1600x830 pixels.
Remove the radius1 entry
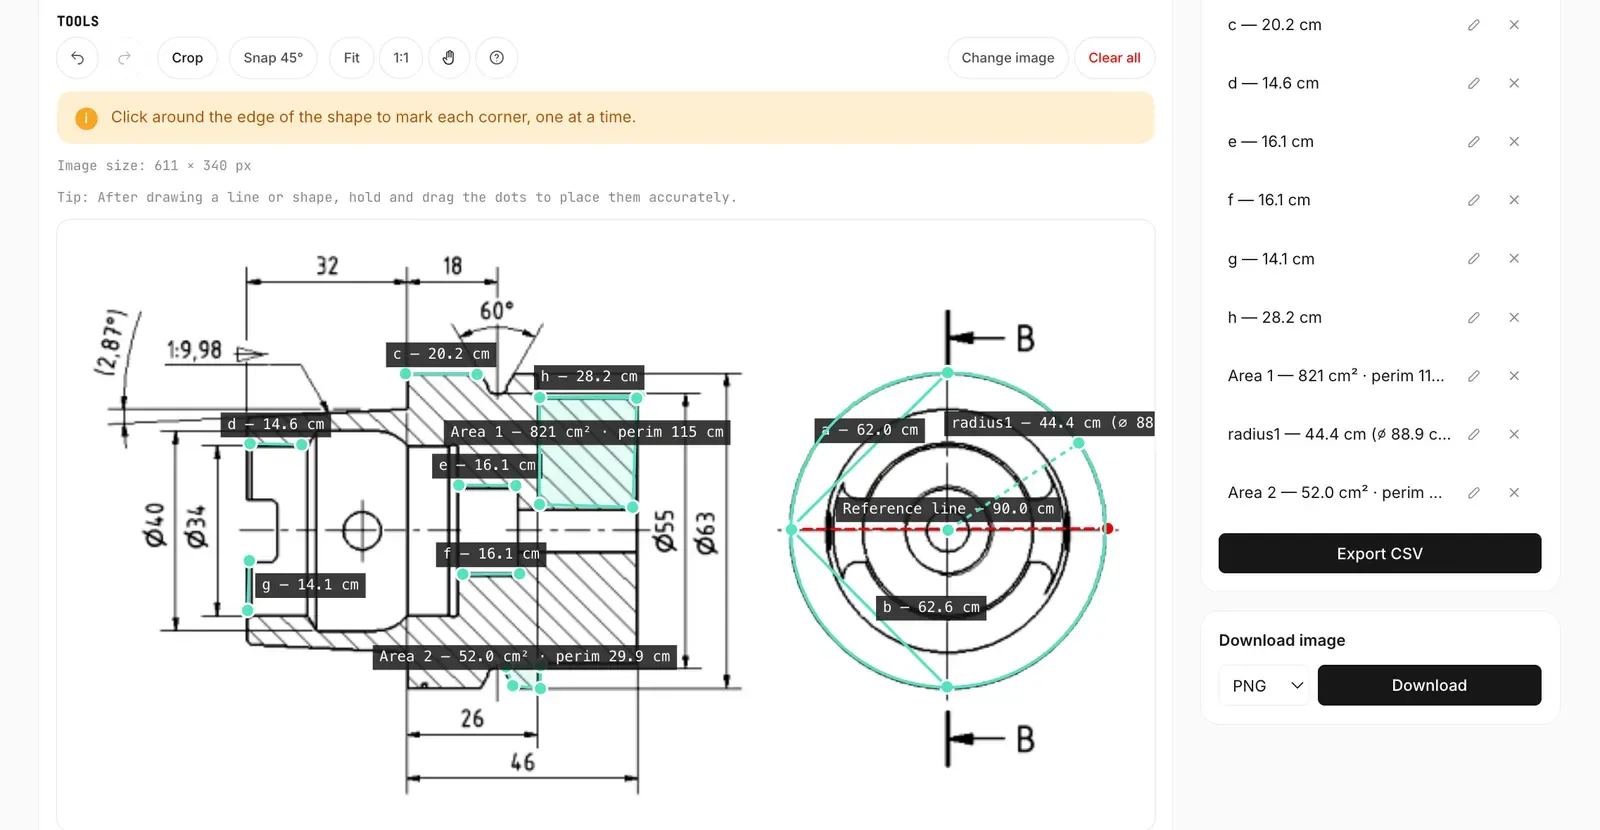tap(1514, 434)
